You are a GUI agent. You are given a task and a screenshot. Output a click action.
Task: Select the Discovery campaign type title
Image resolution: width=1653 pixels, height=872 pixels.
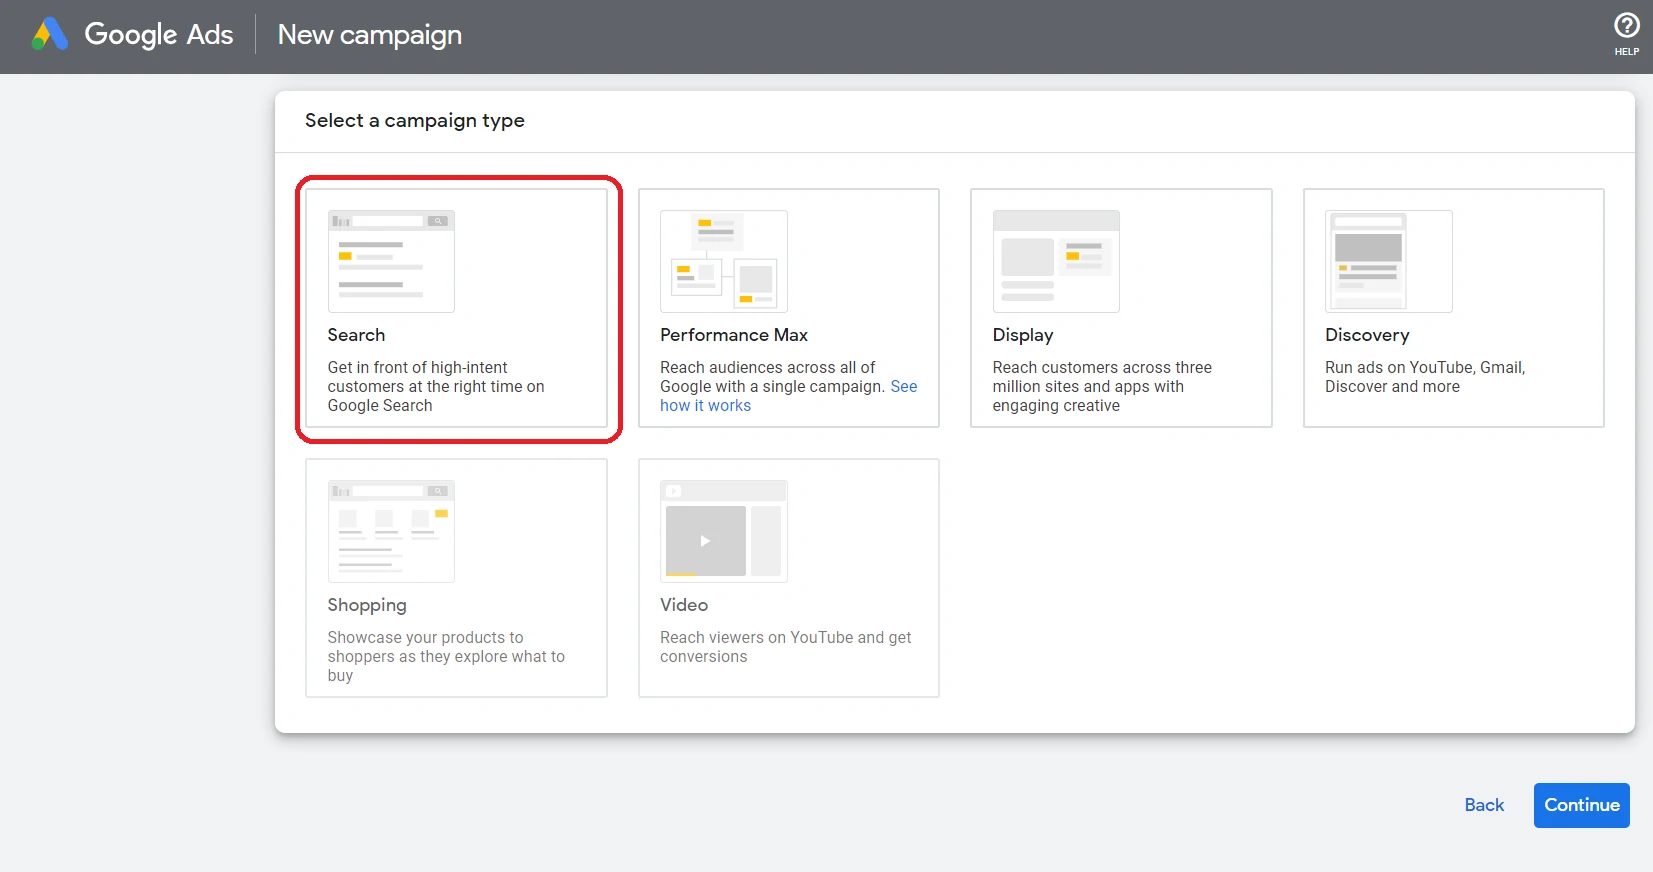point(1366,335)
